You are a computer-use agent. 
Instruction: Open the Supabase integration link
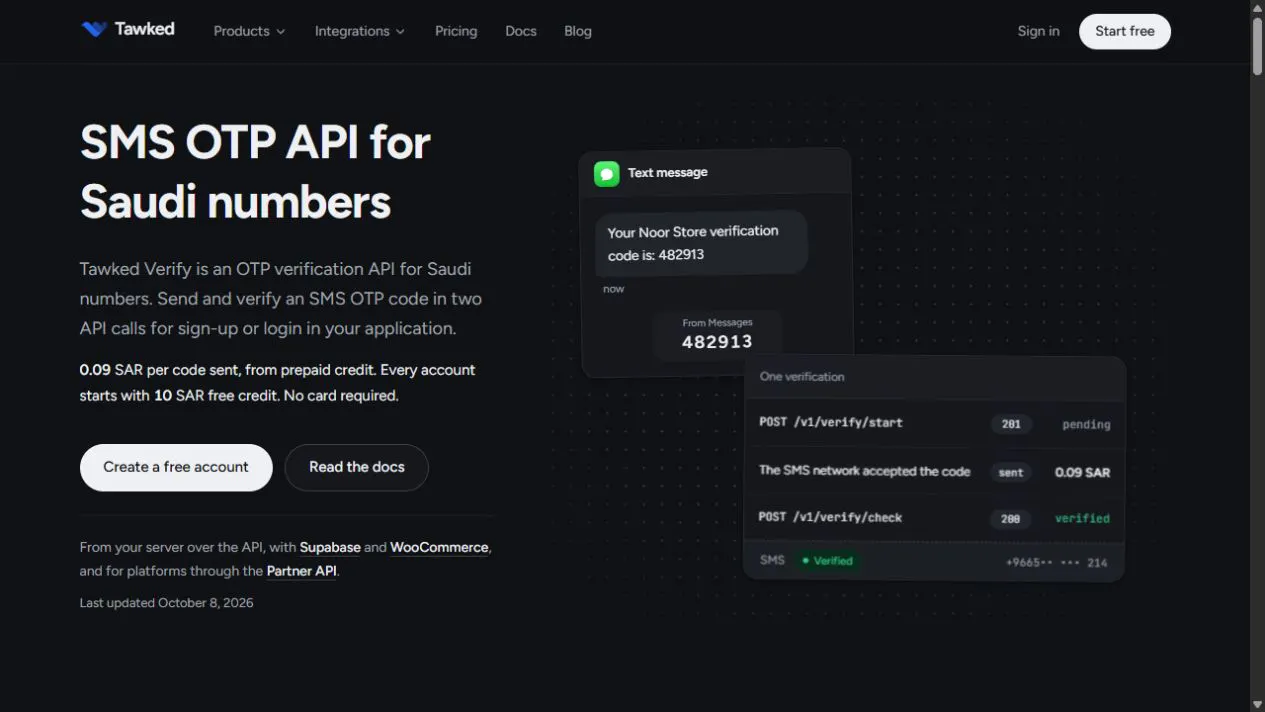click(x=330, y=547)
